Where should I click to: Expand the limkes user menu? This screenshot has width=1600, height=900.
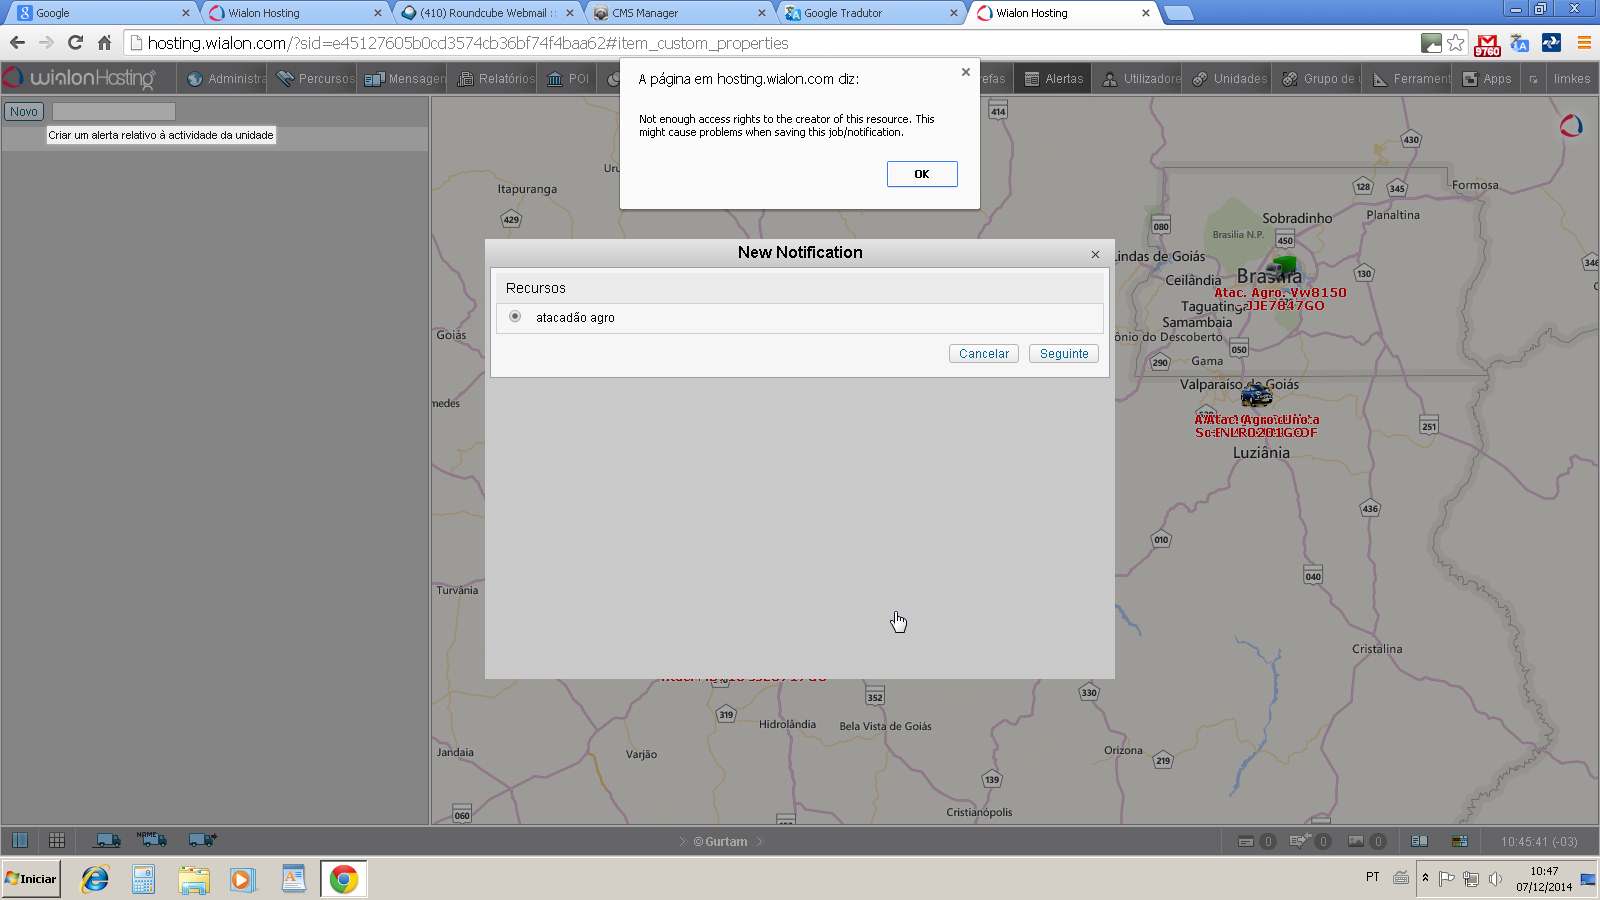click(x=1571, y=79)
